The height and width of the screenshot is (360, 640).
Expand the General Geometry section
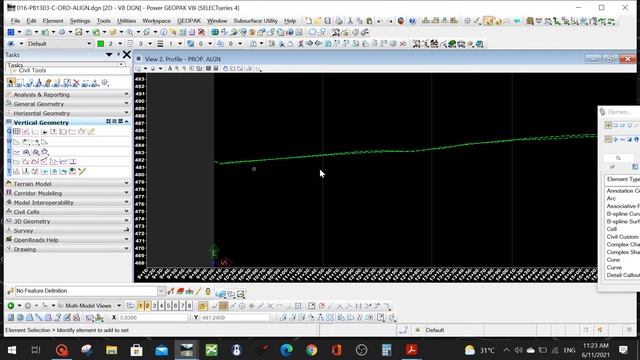pos(67,104)
